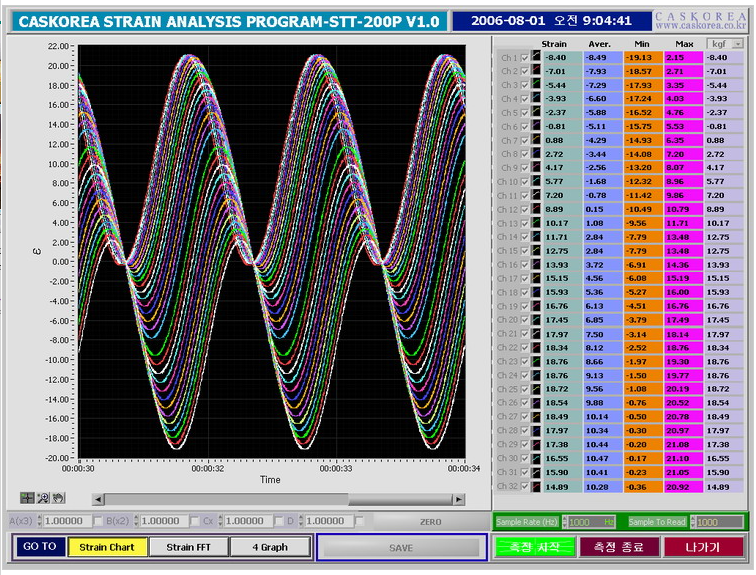Step the Cx coefficient value arrows
Viewport: 756px width, 575px height.
(x=221, y=521)
